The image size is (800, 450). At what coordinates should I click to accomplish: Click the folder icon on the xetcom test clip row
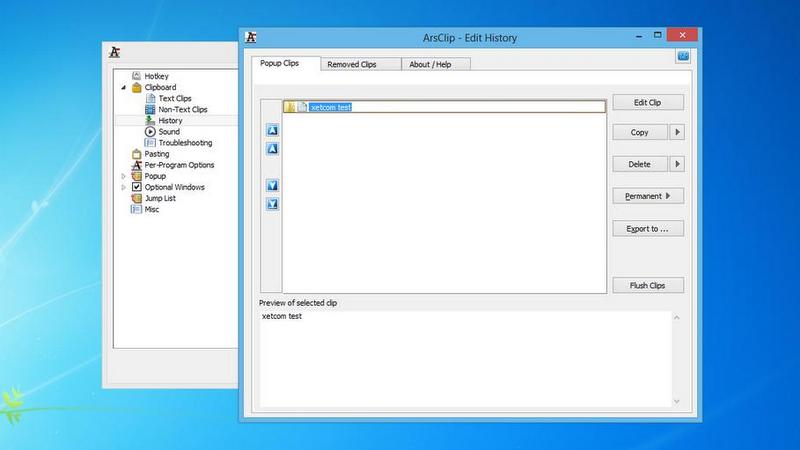tap(290, 107)
